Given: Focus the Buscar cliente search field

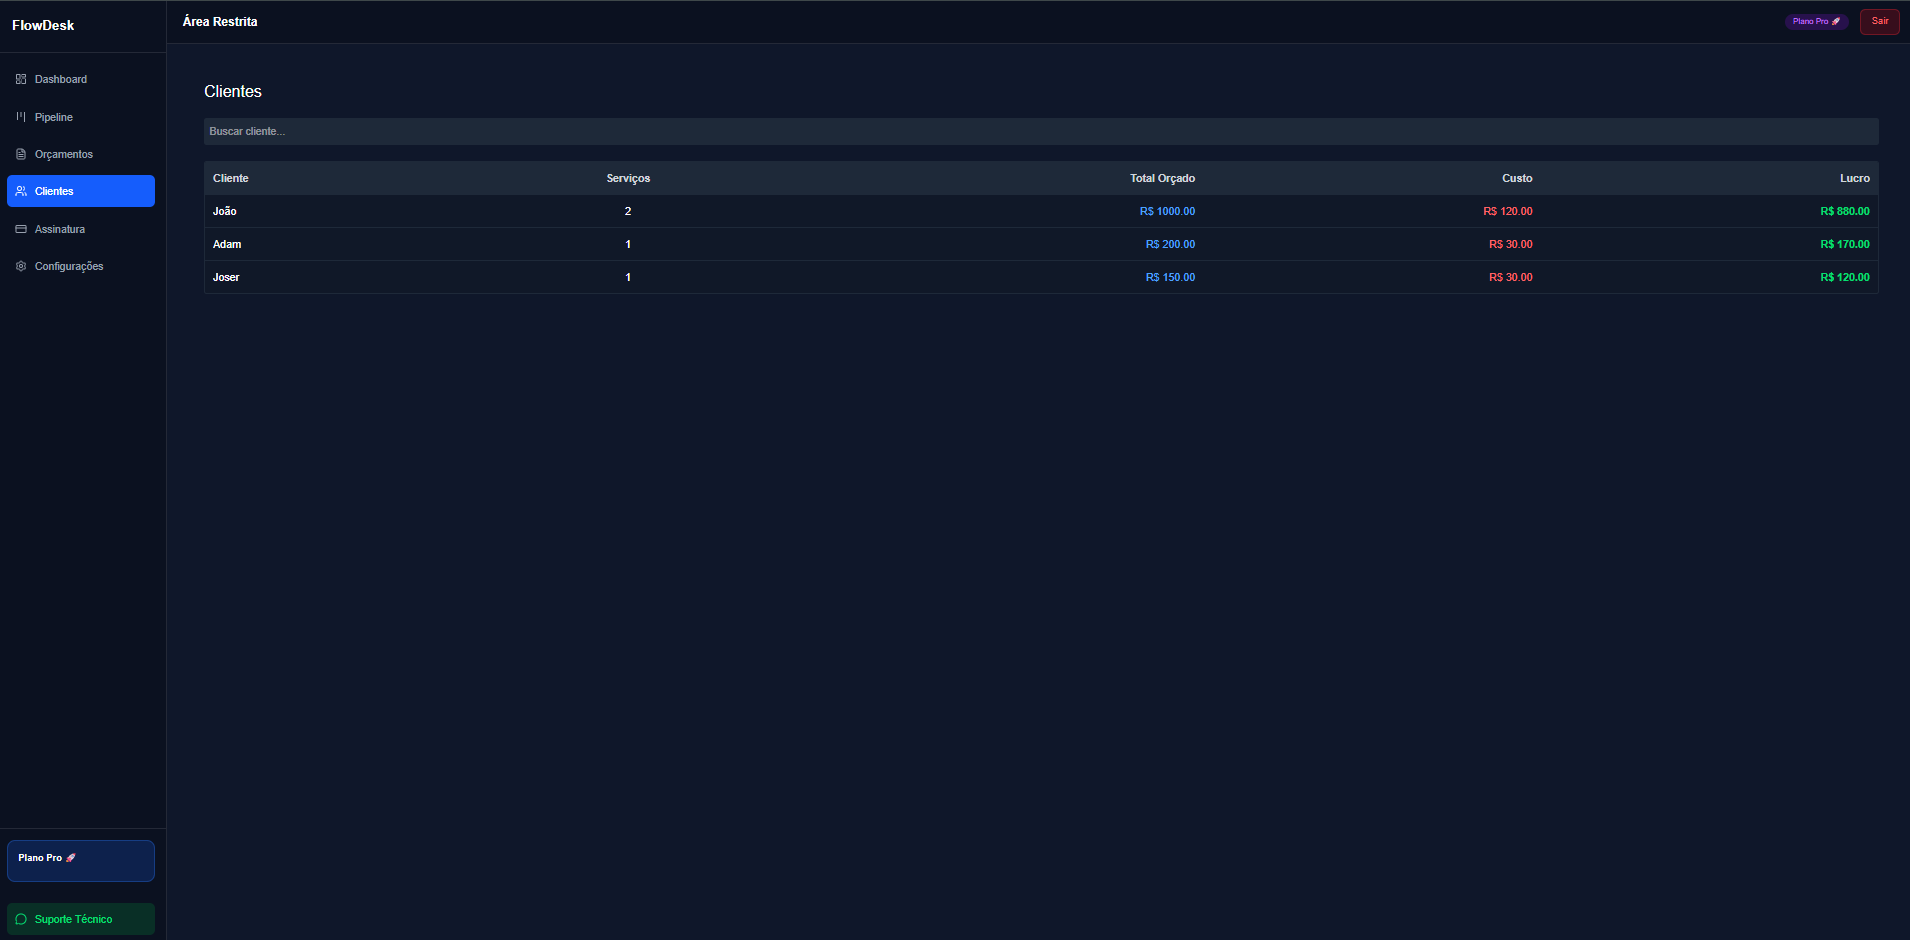Looking at the screenshot, I should coord(1040,131).
